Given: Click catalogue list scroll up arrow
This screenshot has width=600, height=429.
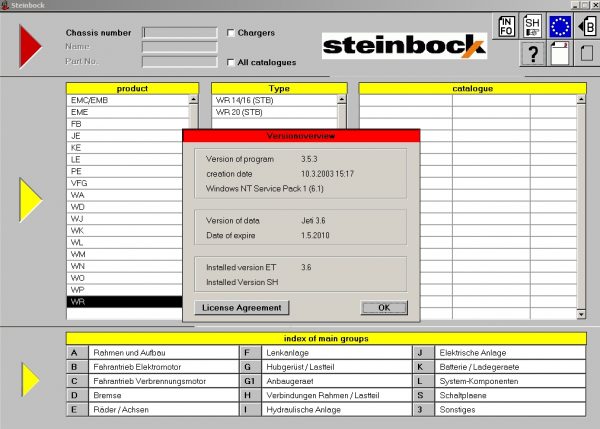Looking at the screenshot, I should pos(581,100).
